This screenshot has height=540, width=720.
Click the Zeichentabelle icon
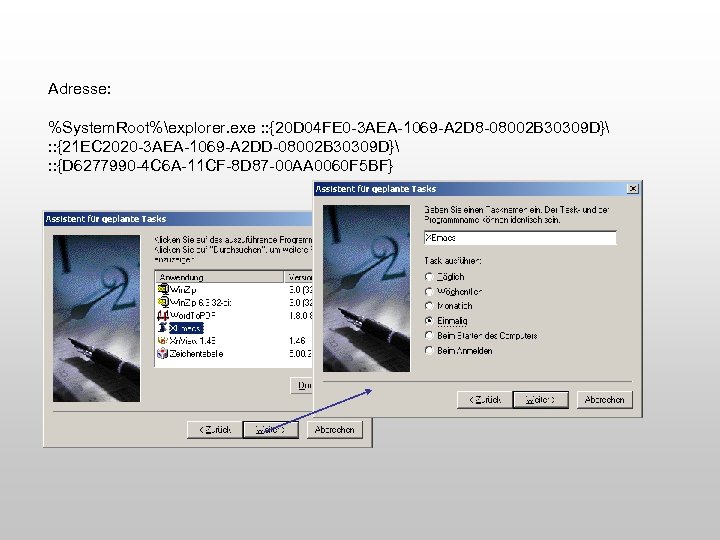tap(163, 354)
